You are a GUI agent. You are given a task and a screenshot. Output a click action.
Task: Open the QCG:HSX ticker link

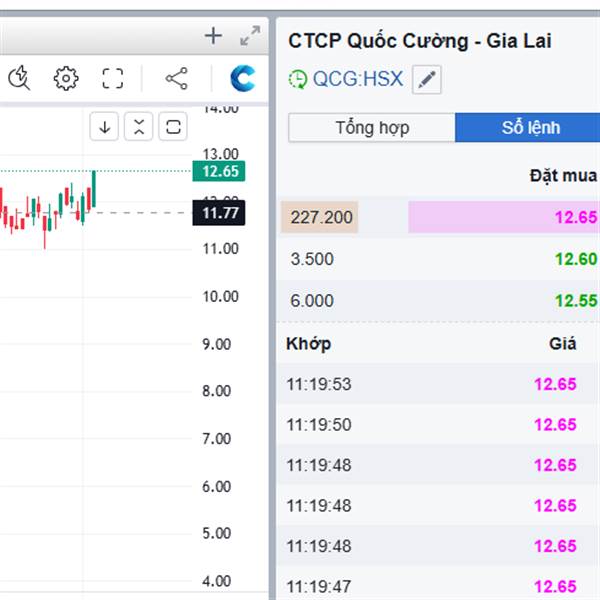click(358, 79)
